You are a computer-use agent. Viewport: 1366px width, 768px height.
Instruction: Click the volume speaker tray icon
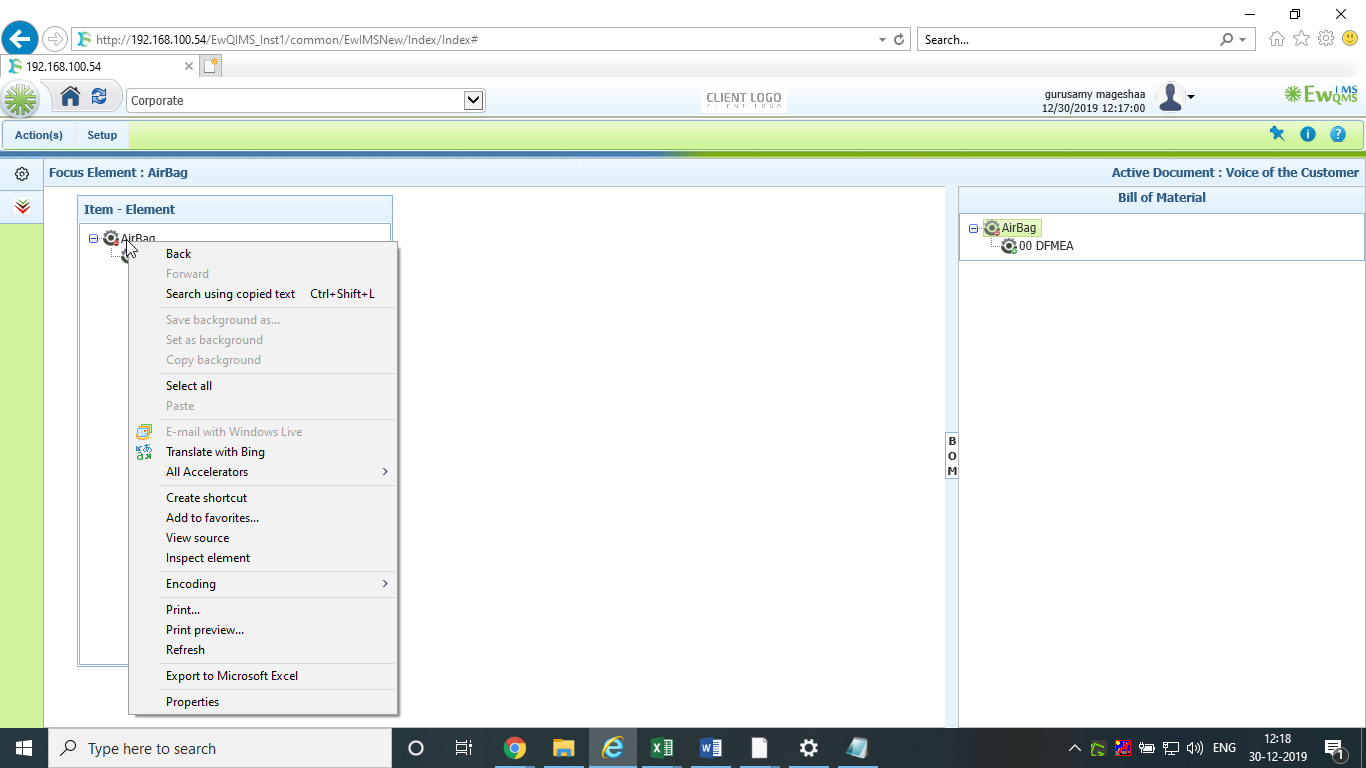click(x=1194, y=748)
